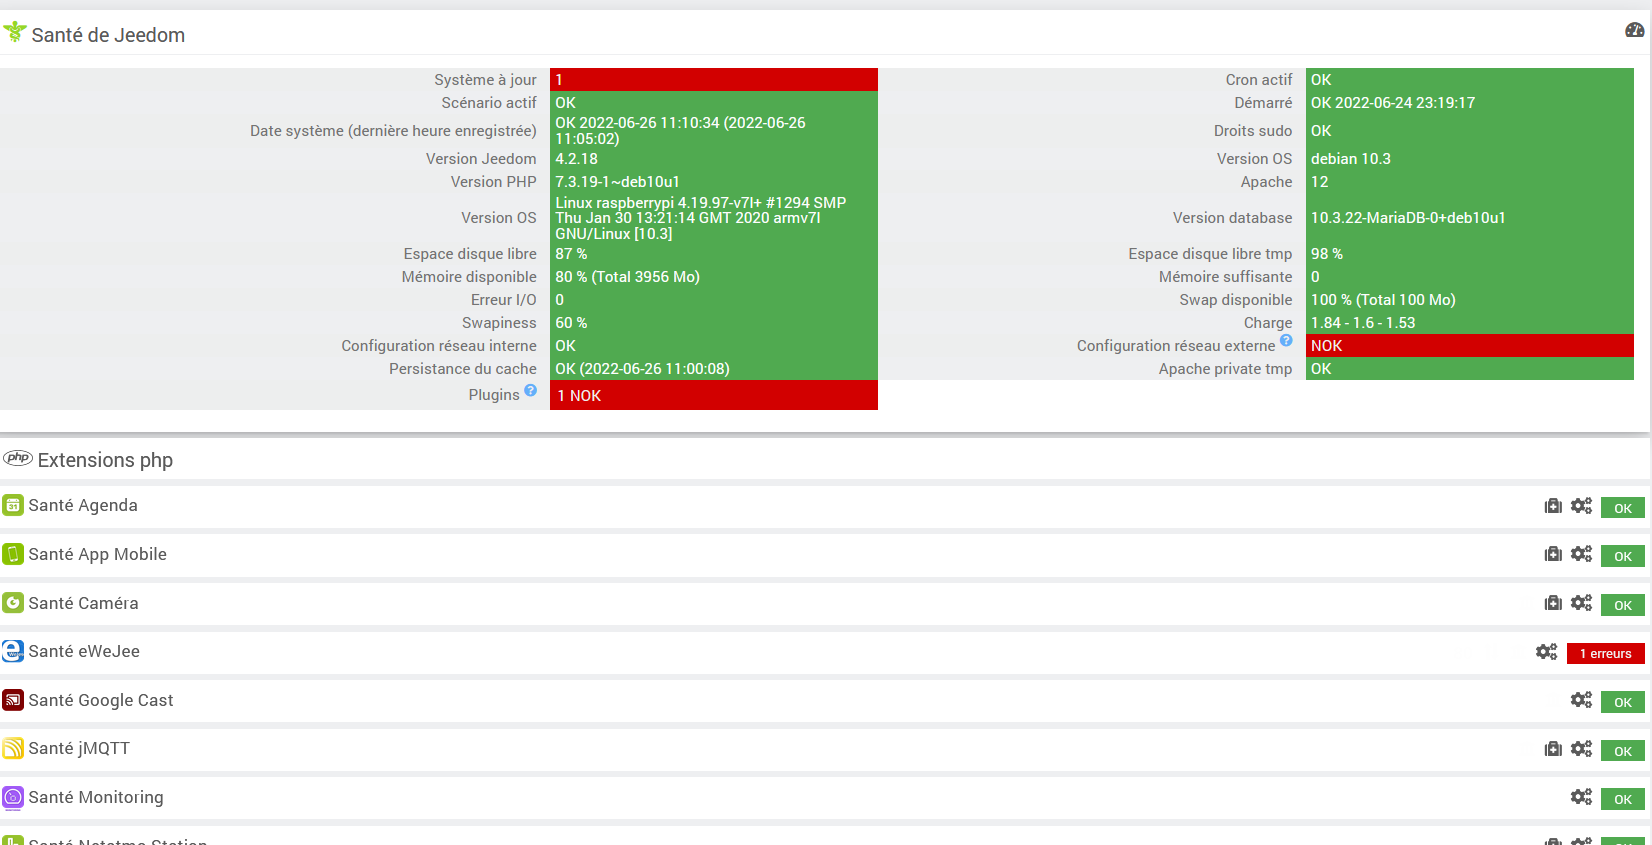The image size is (1652, 845).
Task: Click the '1 erreurs' badge for eWeJee
Action: click(1606, 653)
